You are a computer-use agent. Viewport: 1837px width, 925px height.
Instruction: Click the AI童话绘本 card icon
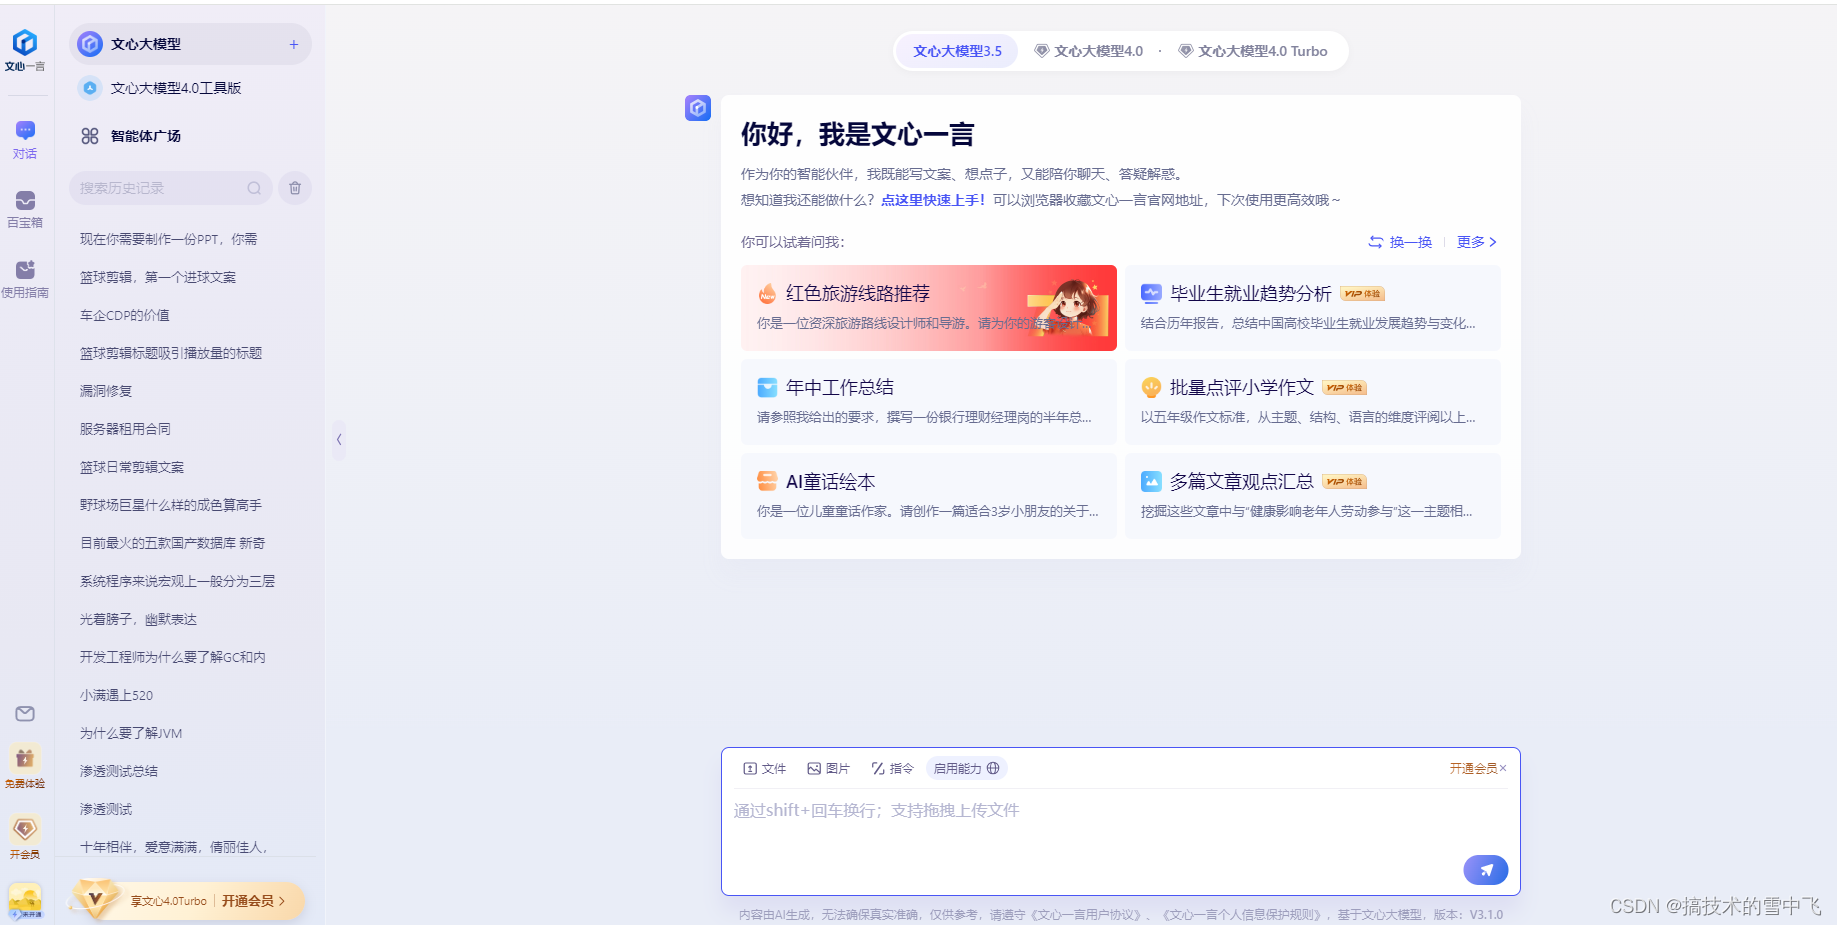[767, 481]
